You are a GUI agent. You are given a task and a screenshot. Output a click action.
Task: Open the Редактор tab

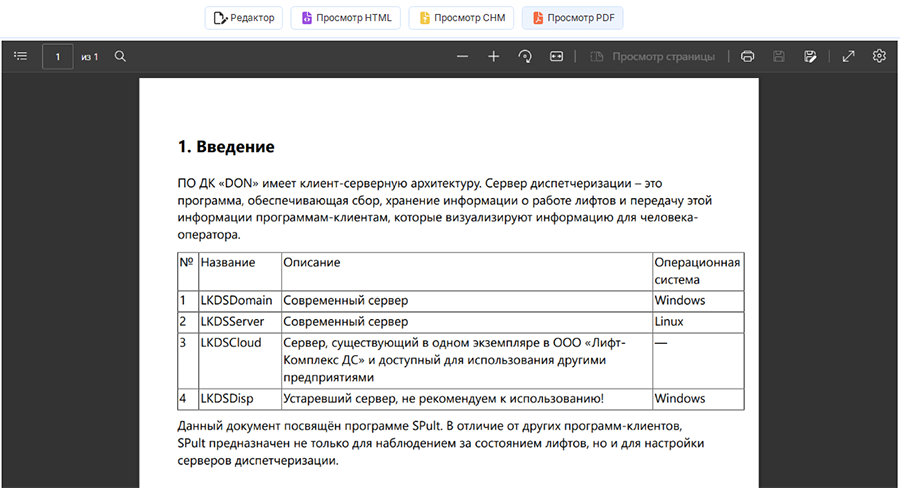[243, 18]
